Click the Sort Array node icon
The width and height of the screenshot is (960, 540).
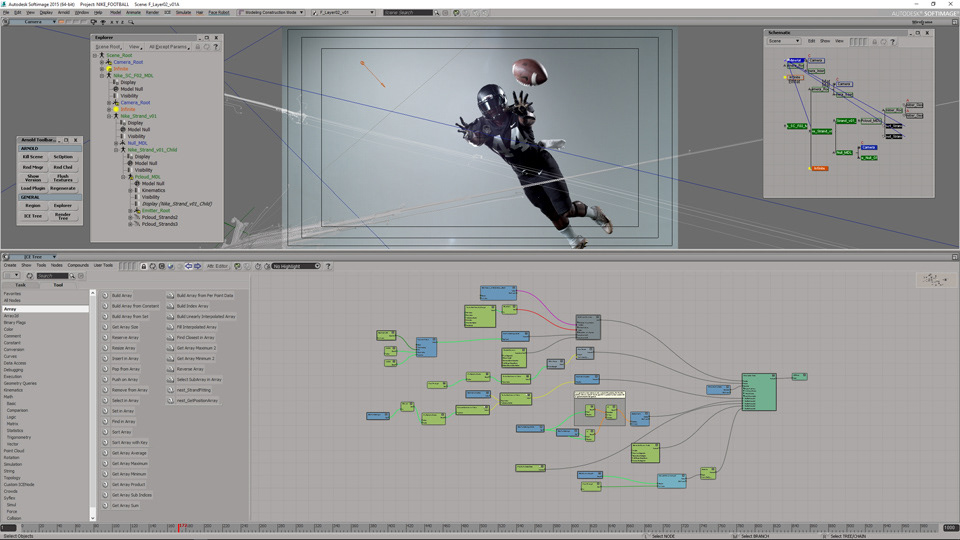105,432
